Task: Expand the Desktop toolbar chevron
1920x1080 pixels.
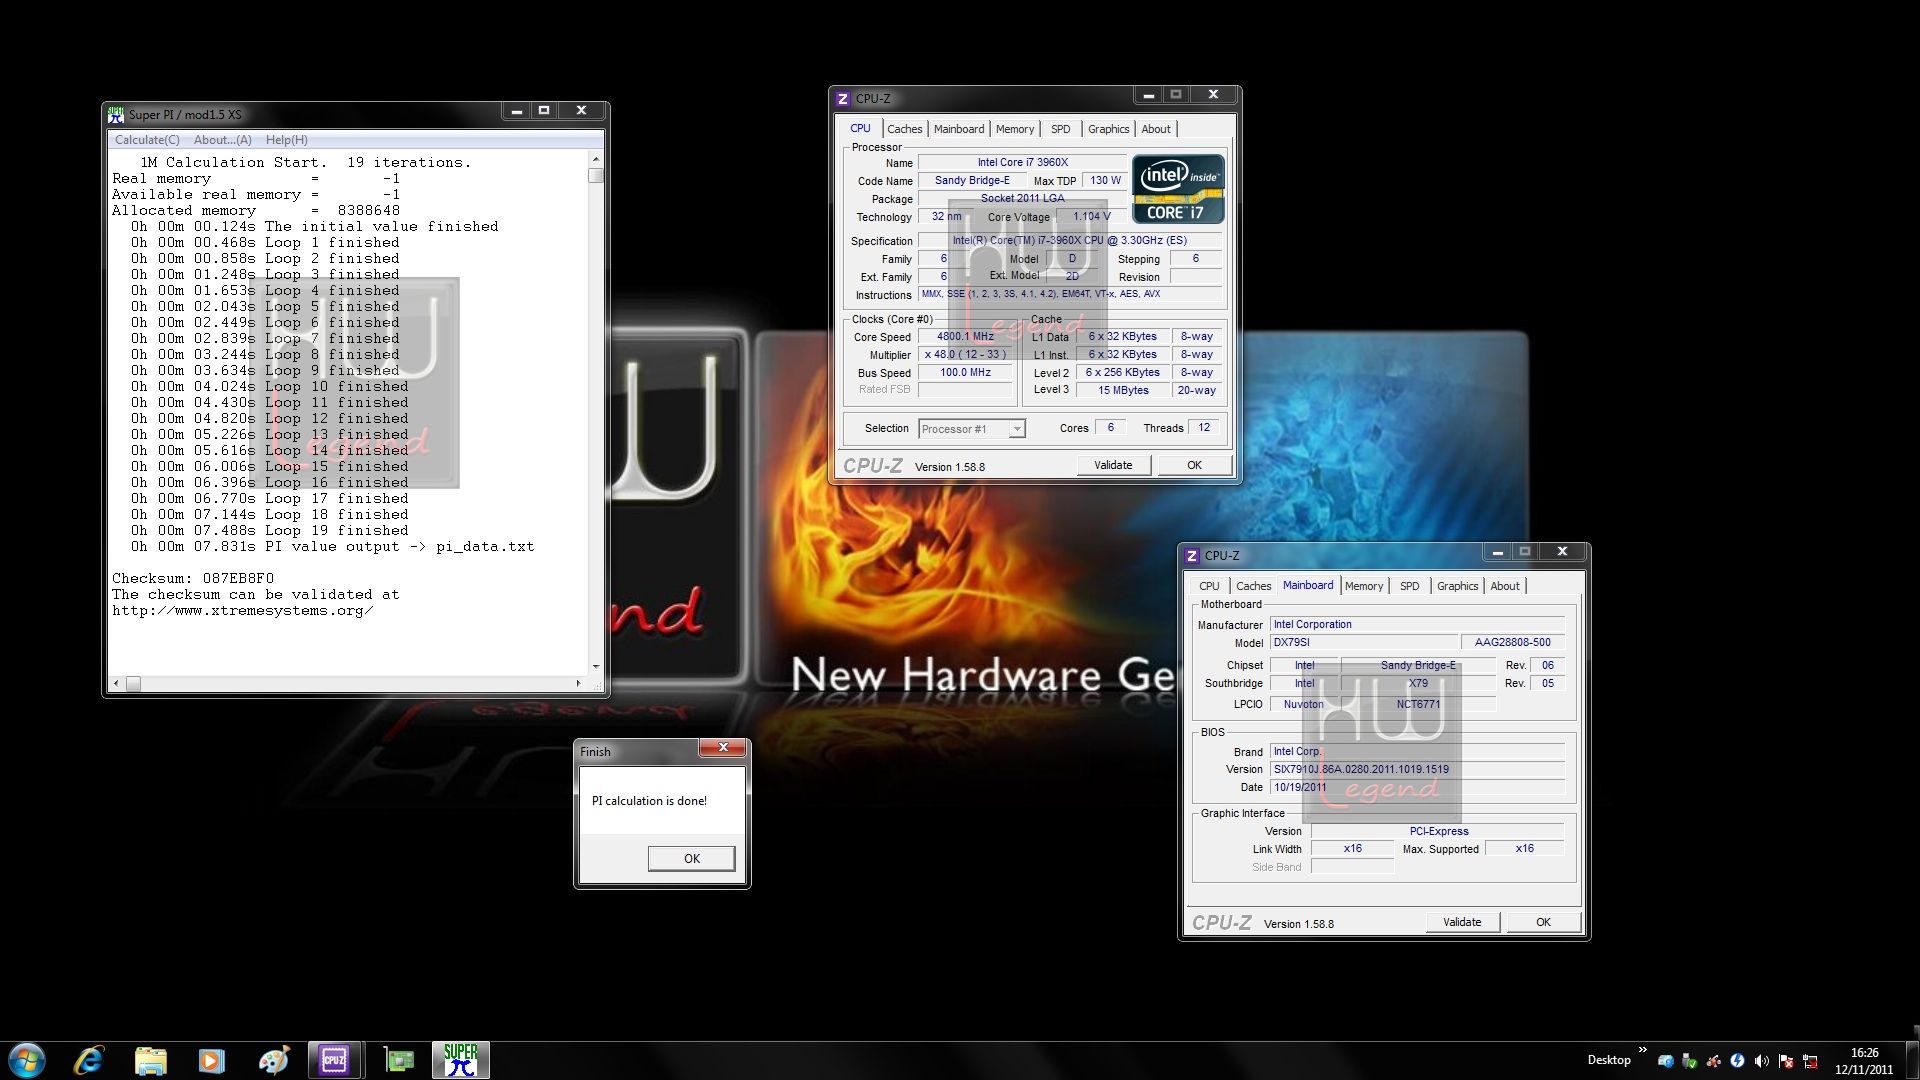Action: pyautogui.click(x=1642, y=1050)
